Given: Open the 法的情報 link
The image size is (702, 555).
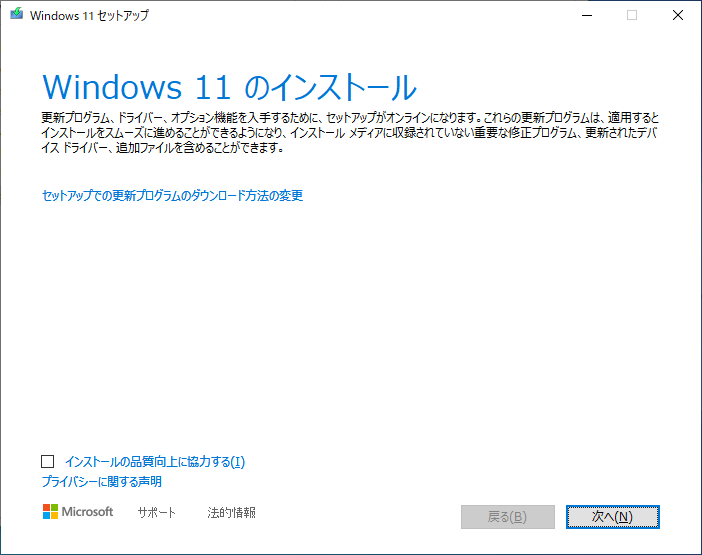Looking at the screenshot, I should (231, 512).
